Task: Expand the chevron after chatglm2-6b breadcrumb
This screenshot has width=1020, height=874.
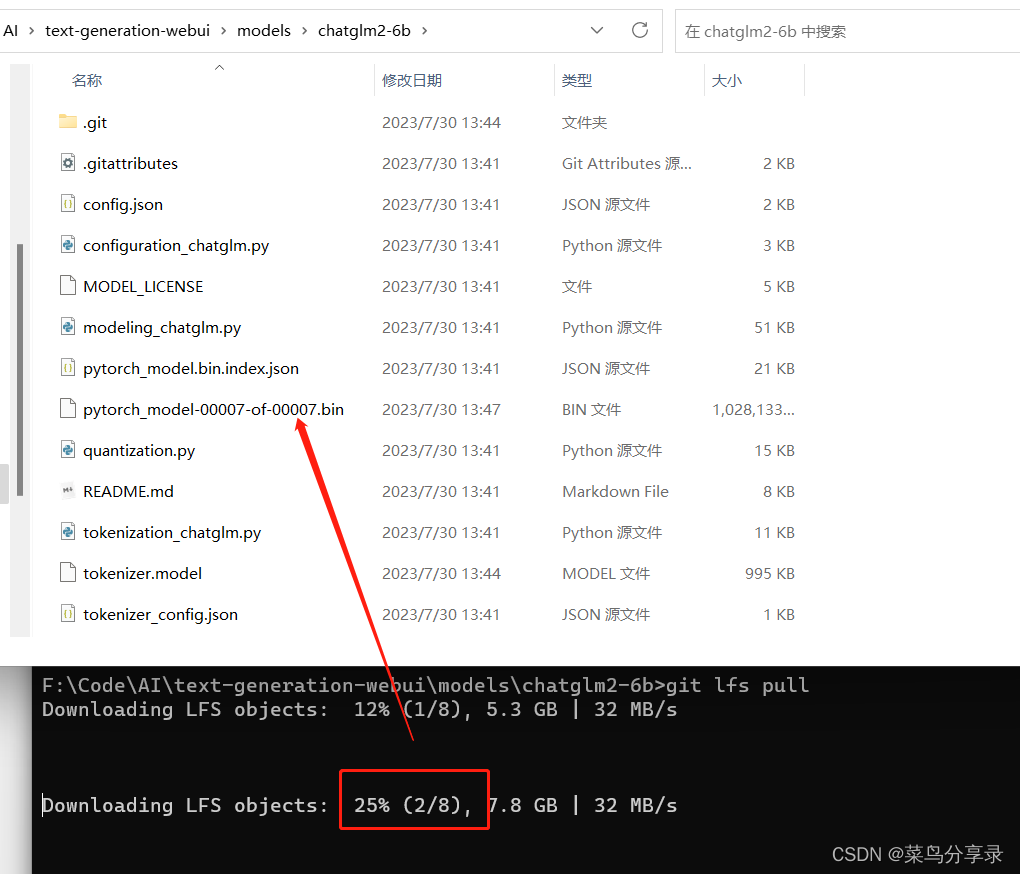Action: 424,31
